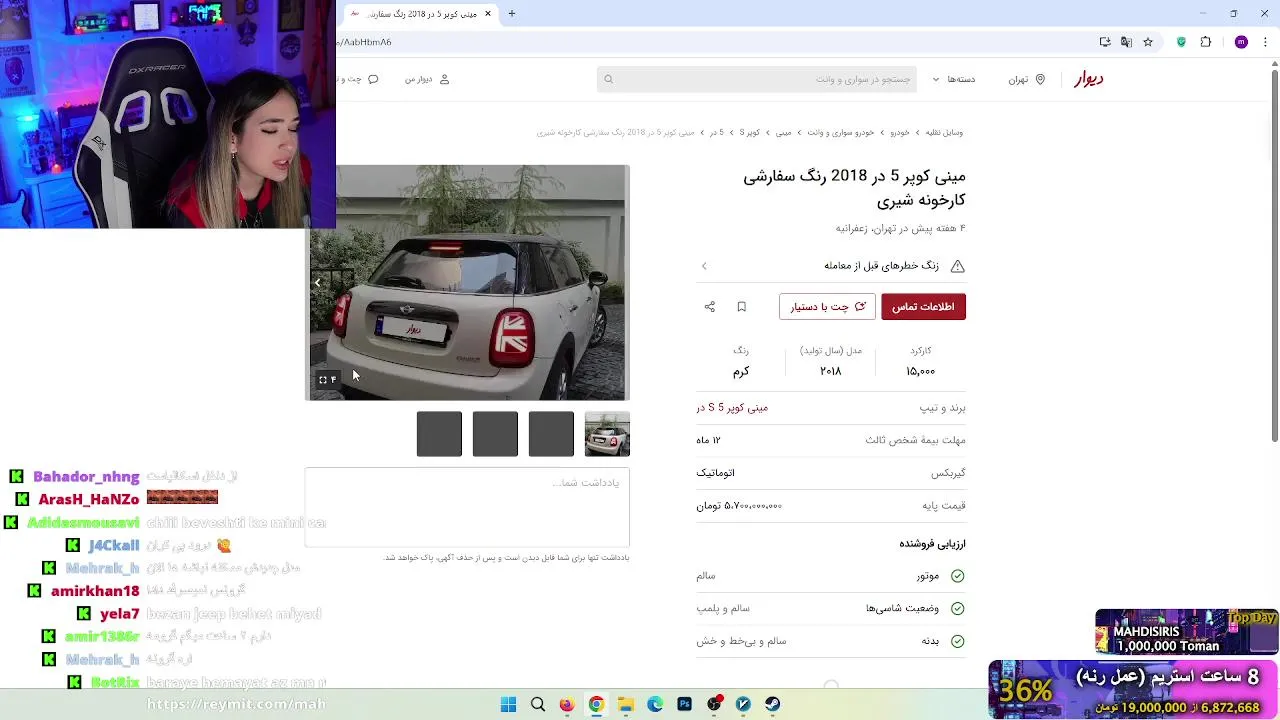1280x720 pixels.
Task: Open Steam from taskbar
Action: tap(773, 704)
